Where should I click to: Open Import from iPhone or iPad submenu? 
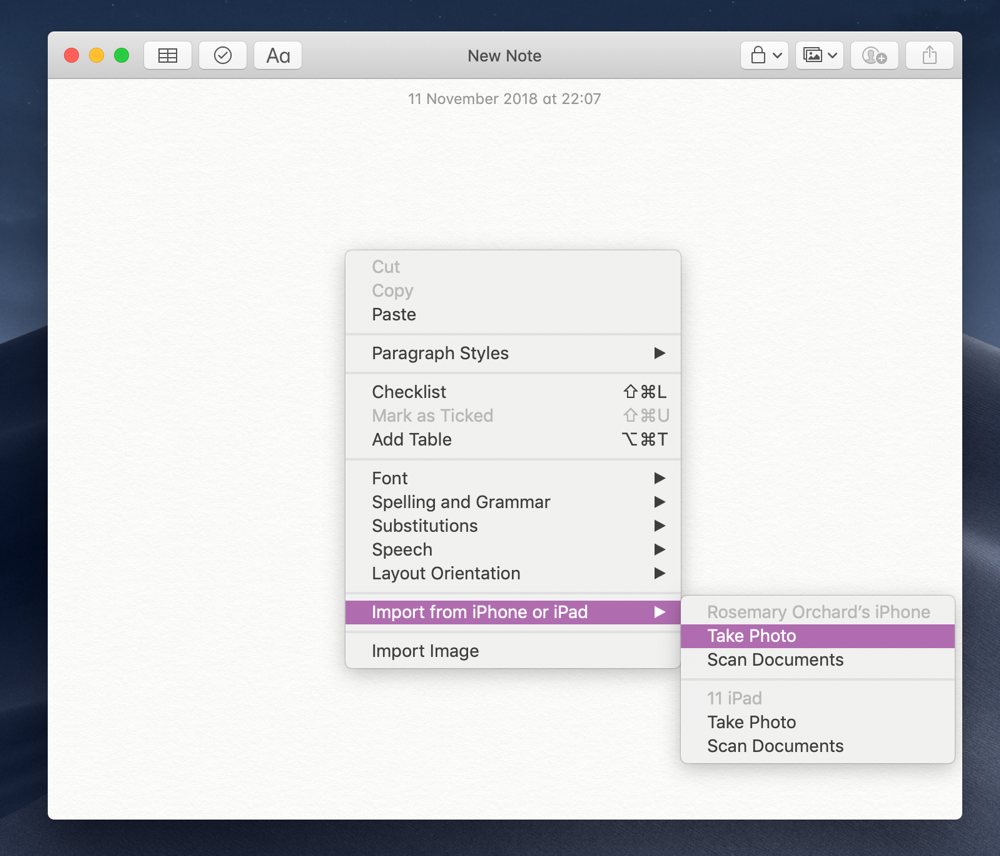pyautogui.click(x=513, y=612)
